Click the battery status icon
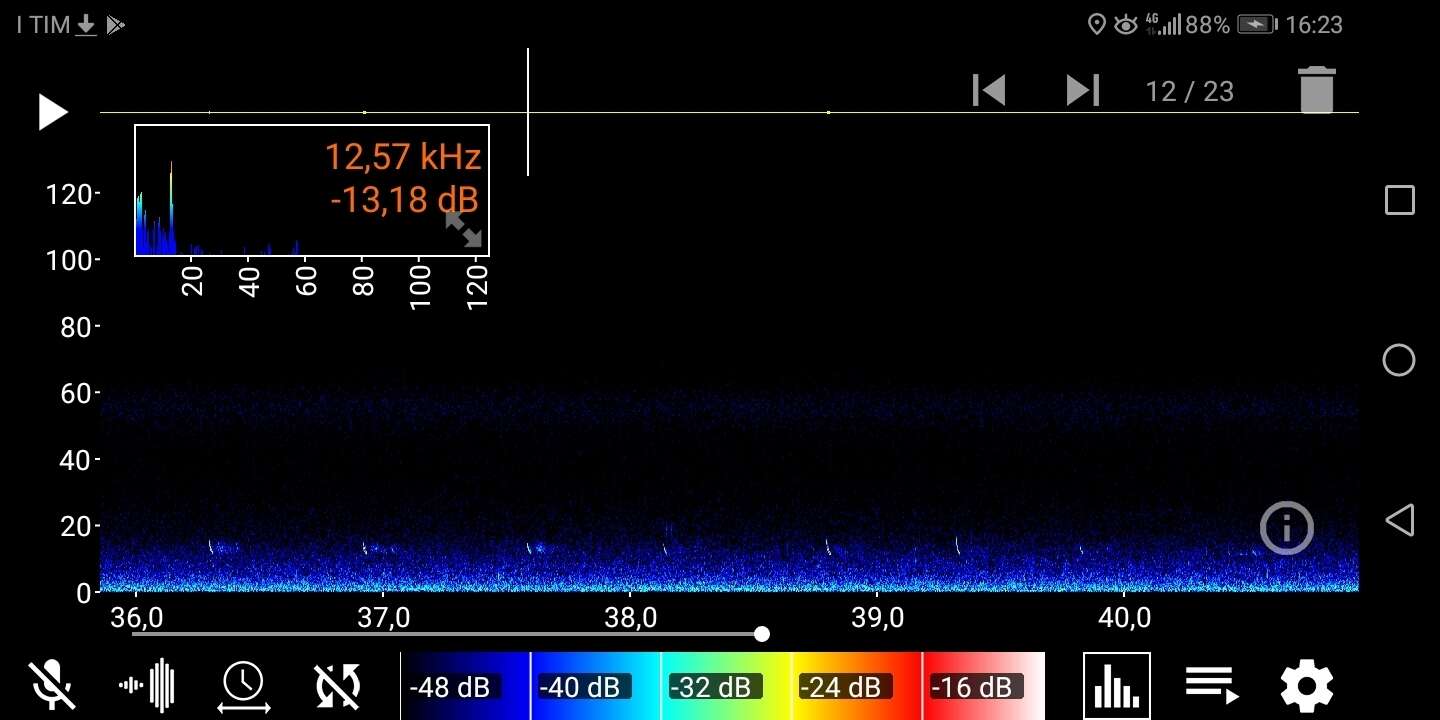Screen dimensions: 1440x720 tap(1258, 25)
